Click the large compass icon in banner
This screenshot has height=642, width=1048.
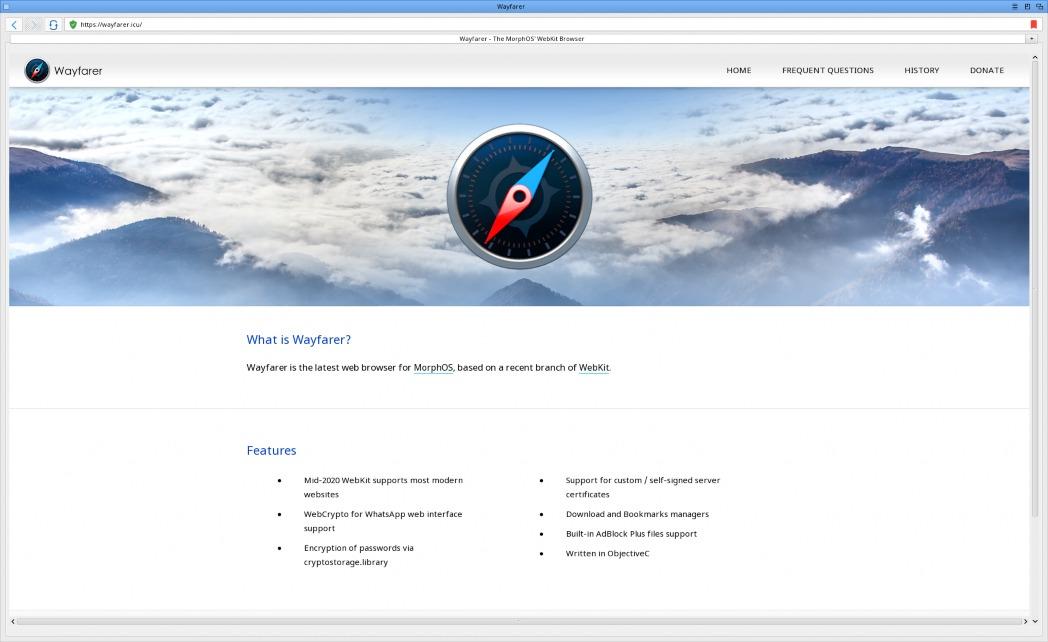coord(519,196)
